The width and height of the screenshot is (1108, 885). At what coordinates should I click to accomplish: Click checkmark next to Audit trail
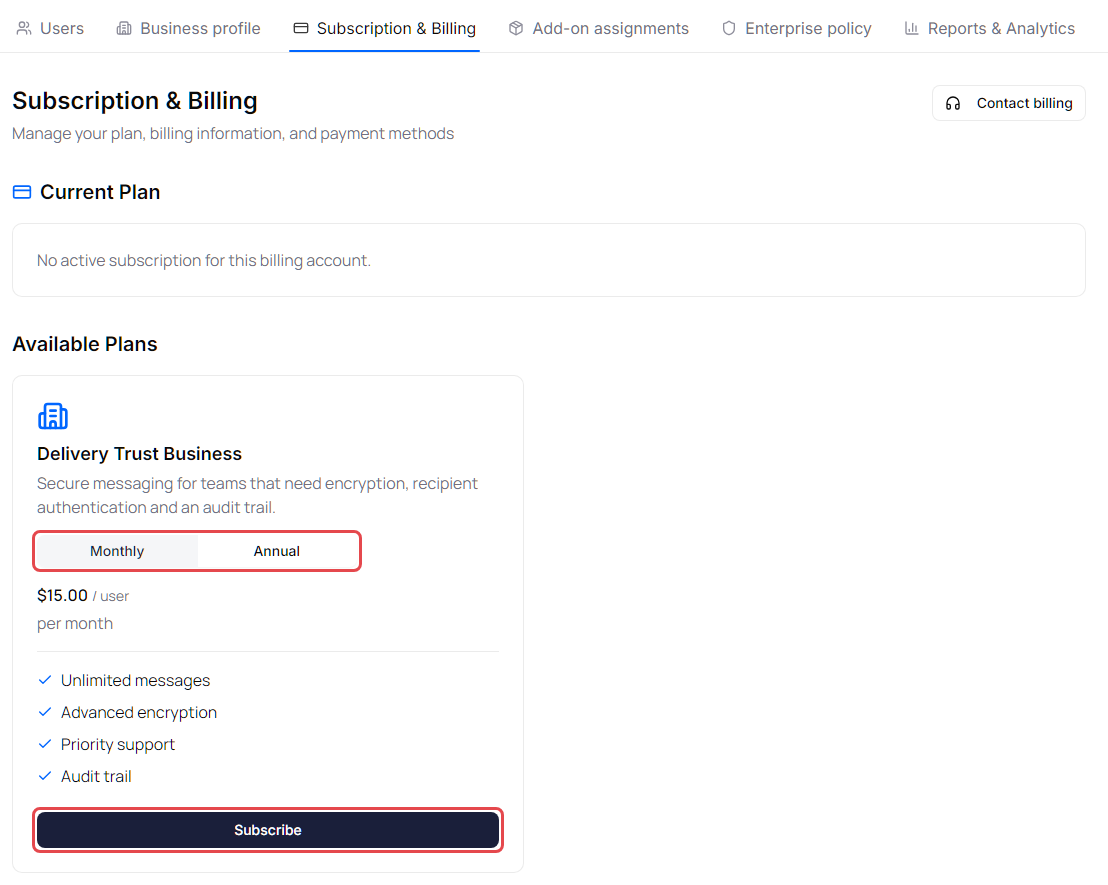coord(45,776)
